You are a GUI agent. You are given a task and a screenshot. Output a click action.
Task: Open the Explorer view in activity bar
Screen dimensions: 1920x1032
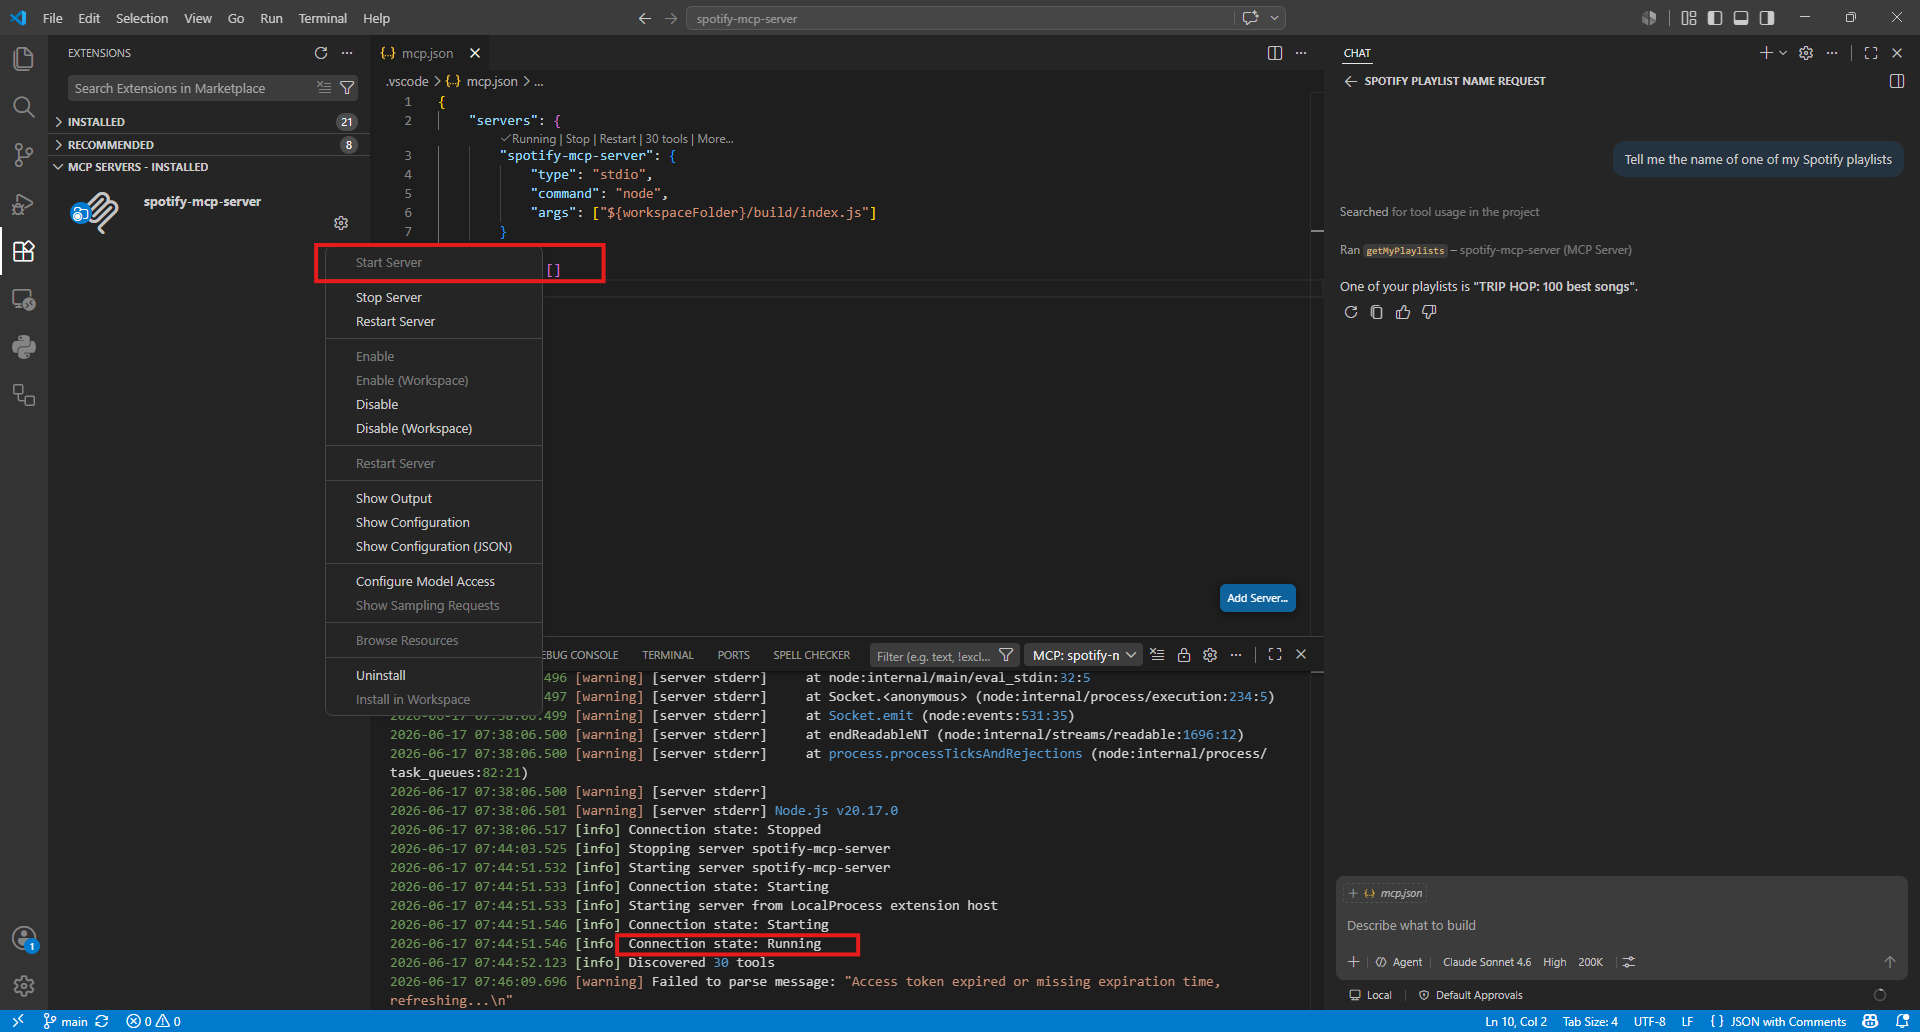point(23,59)
